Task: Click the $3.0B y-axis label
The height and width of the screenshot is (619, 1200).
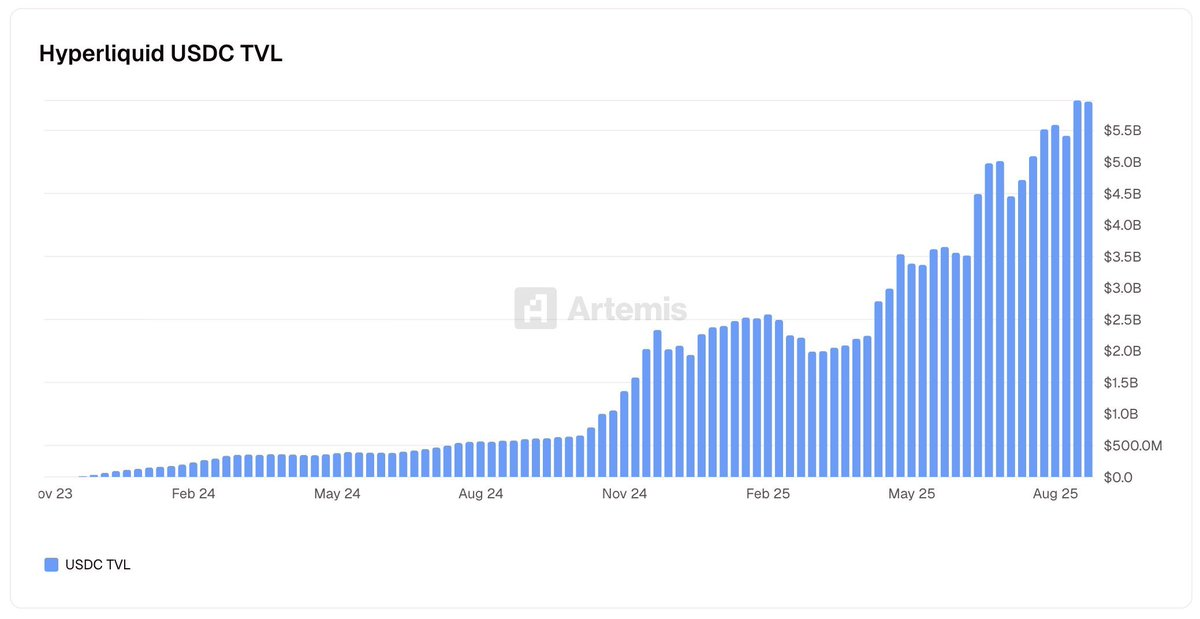Action: [1122, 289]
